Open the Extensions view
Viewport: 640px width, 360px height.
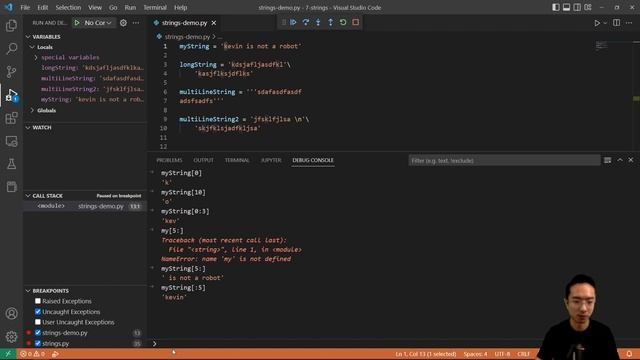(x=11, y=118)
